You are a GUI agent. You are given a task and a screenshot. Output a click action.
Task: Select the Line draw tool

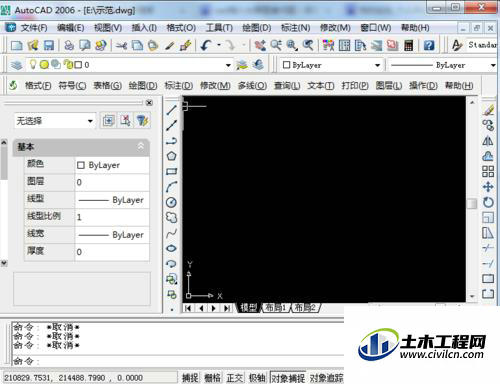point(172,110)
